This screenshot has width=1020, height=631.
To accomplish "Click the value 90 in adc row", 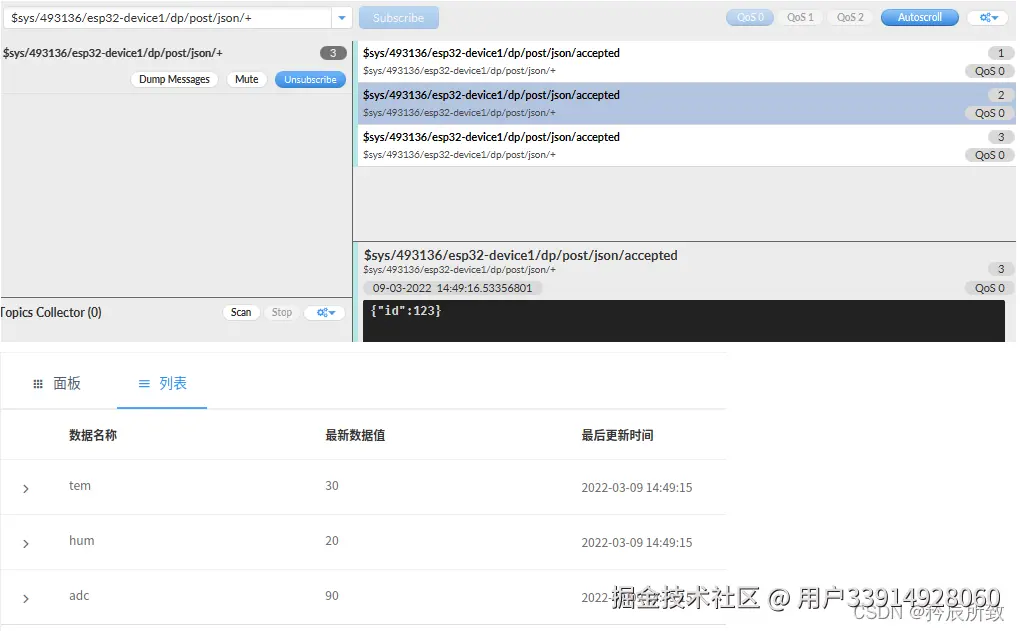I will (x=332, y=596).
